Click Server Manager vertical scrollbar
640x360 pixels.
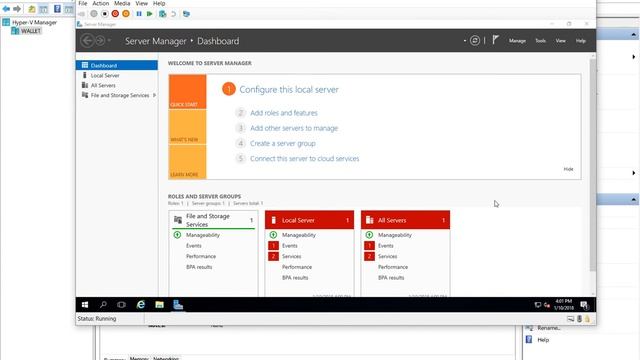(592, 165)
